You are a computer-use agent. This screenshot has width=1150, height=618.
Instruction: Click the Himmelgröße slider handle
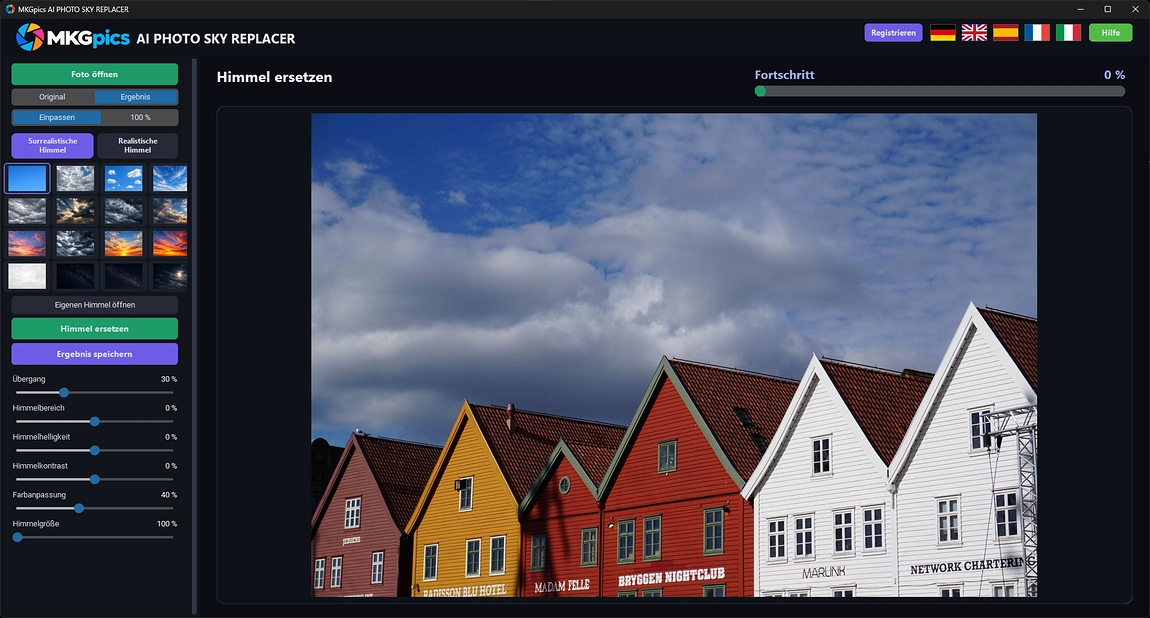coord(18,537)
